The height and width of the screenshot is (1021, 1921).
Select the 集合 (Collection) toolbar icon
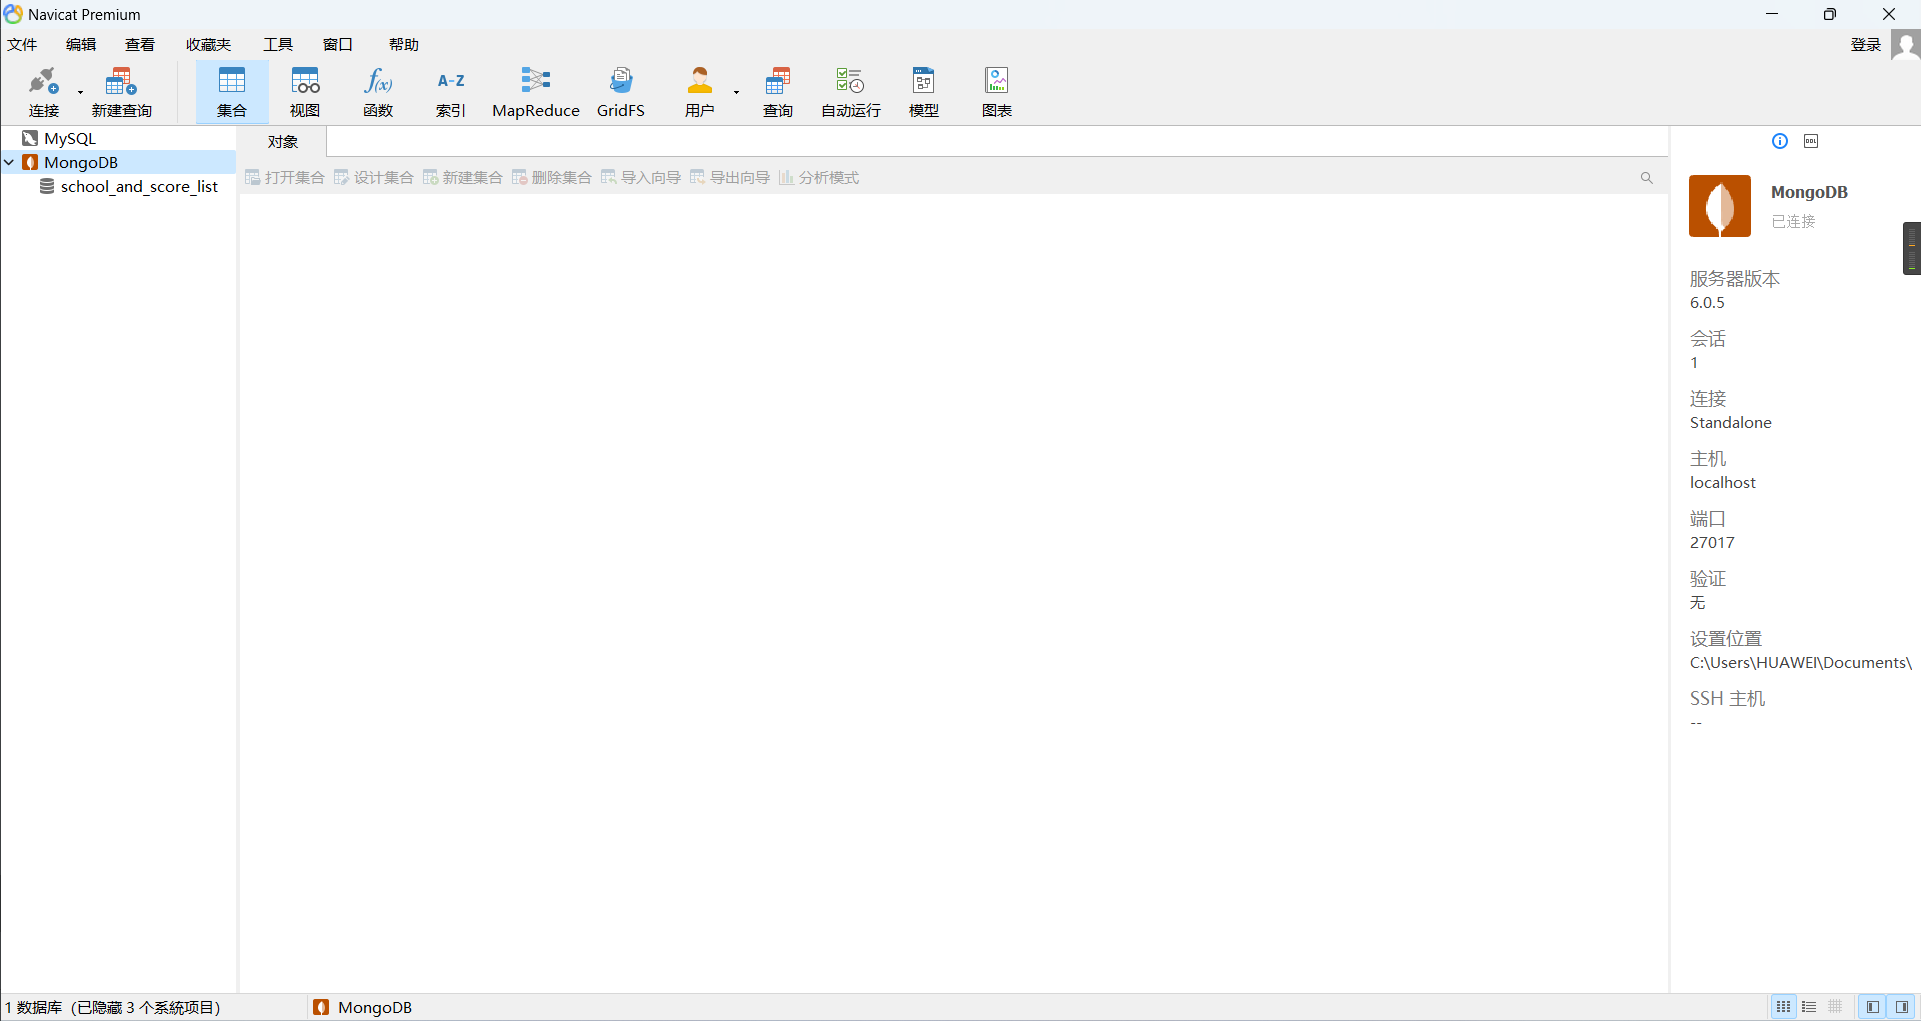click(x=232, y=92)
